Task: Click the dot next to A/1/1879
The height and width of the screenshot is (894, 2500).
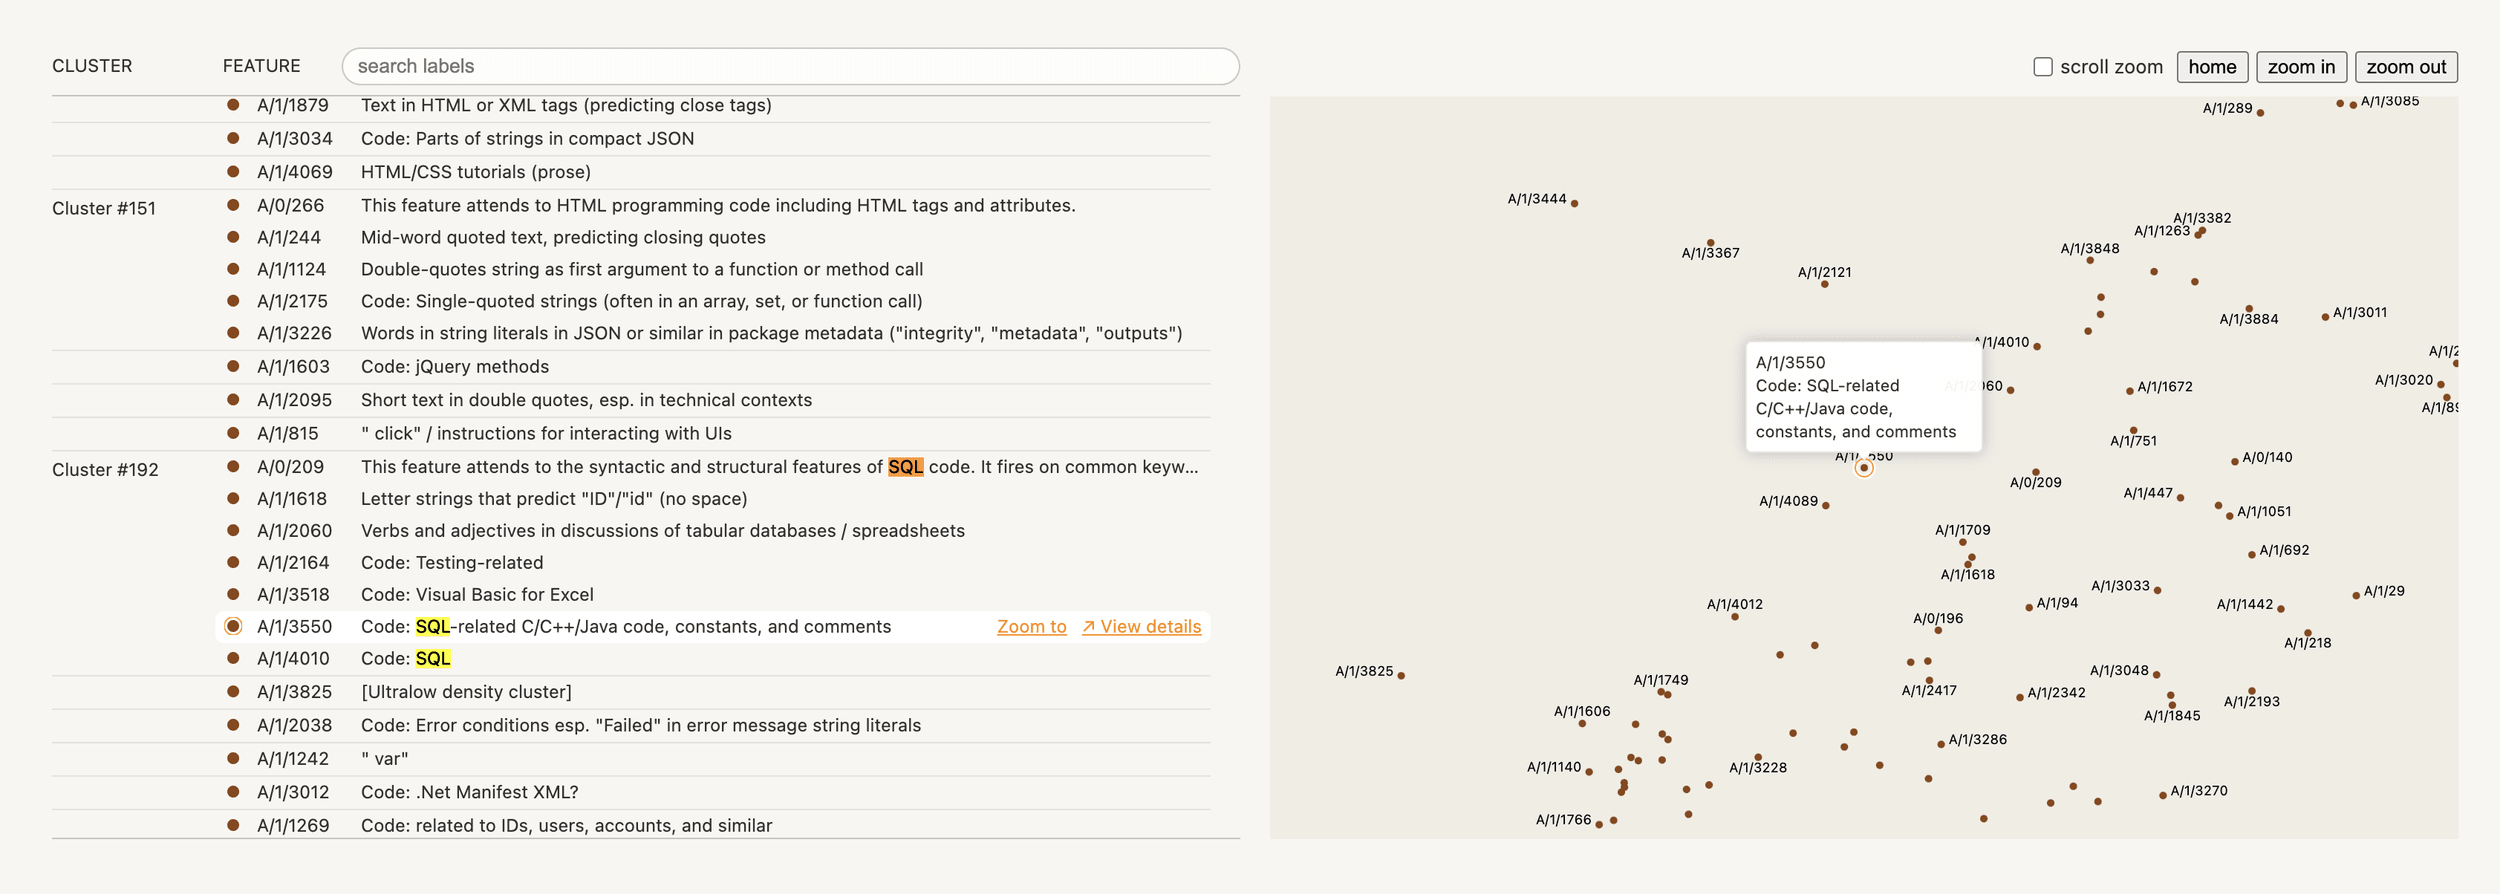Action: (x=233, y=105)
